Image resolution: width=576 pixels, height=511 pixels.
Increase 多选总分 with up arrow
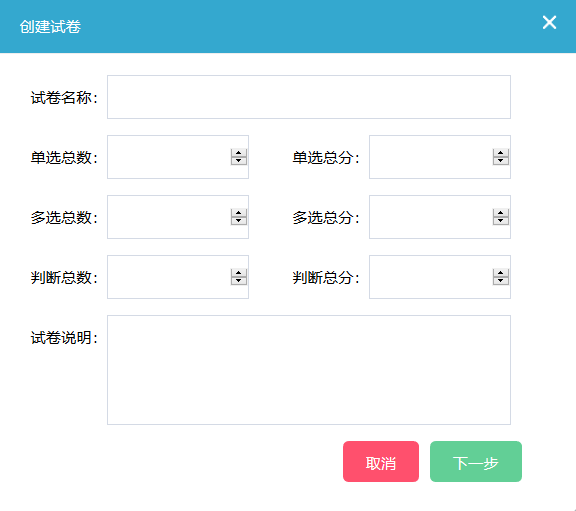500,213
